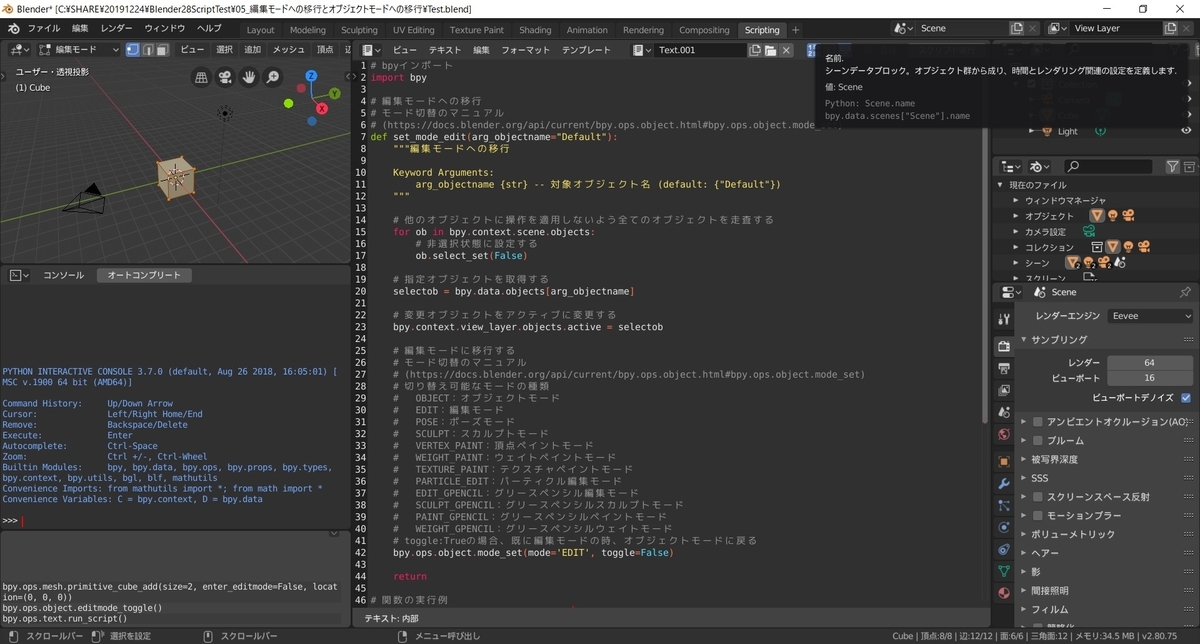The height and width of the screenshot is (644, 1200).
Task: Switch to the Layout workspace tab
Action: pos(260,30)
